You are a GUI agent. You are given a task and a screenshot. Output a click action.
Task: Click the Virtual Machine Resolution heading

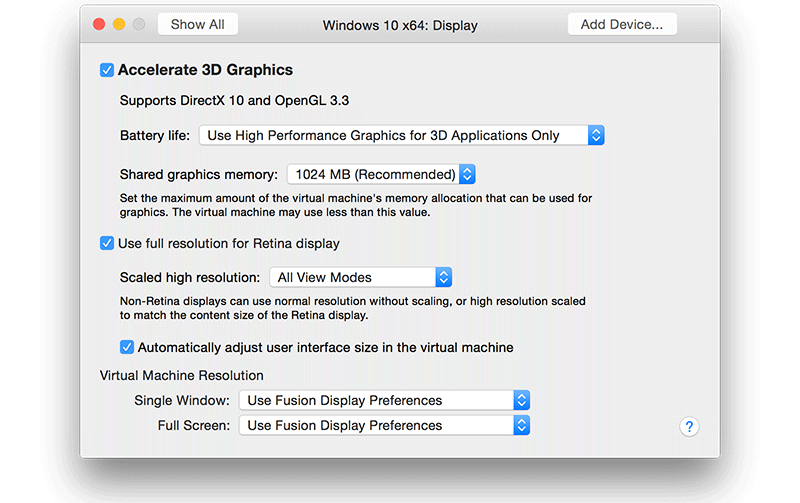pos(182,375)
